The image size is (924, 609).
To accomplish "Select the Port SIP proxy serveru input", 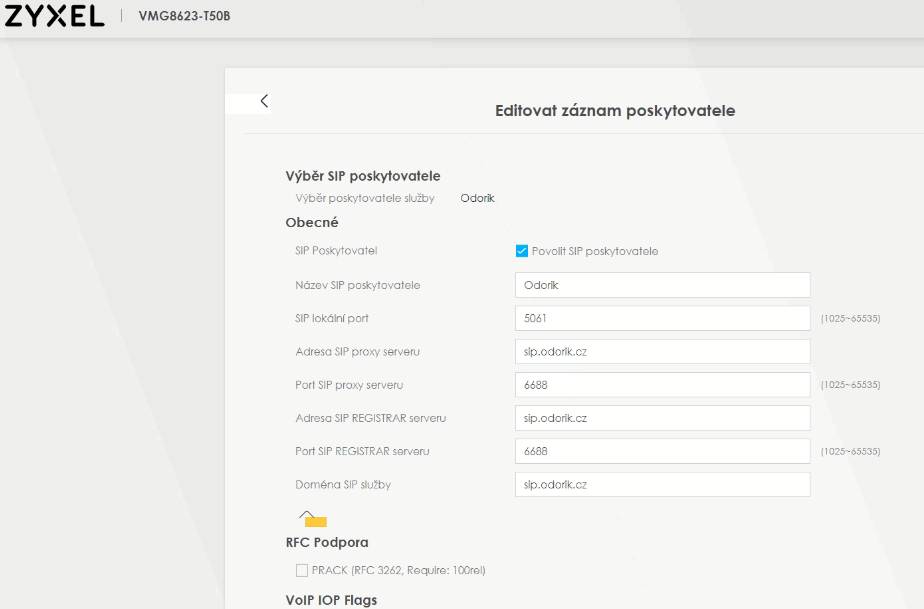I will [x=662, y=385].
